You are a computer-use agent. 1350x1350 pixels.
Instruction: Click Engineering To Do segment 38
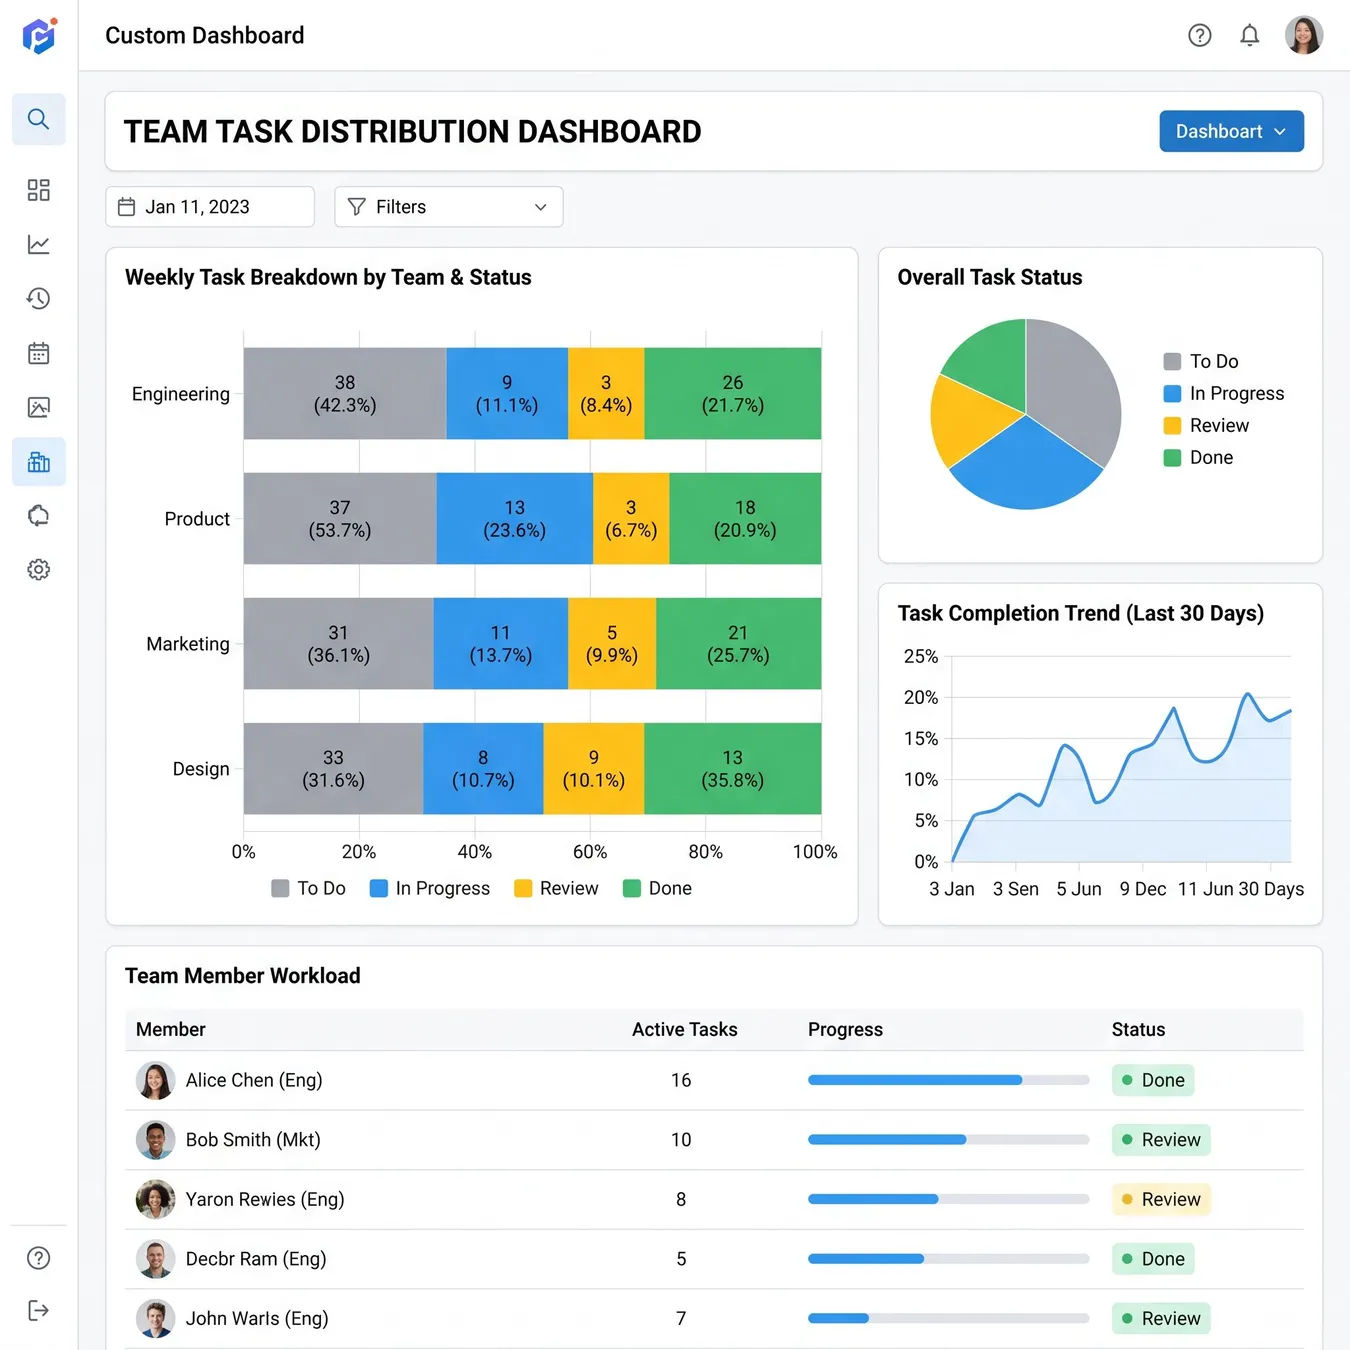tap(345, 394)
